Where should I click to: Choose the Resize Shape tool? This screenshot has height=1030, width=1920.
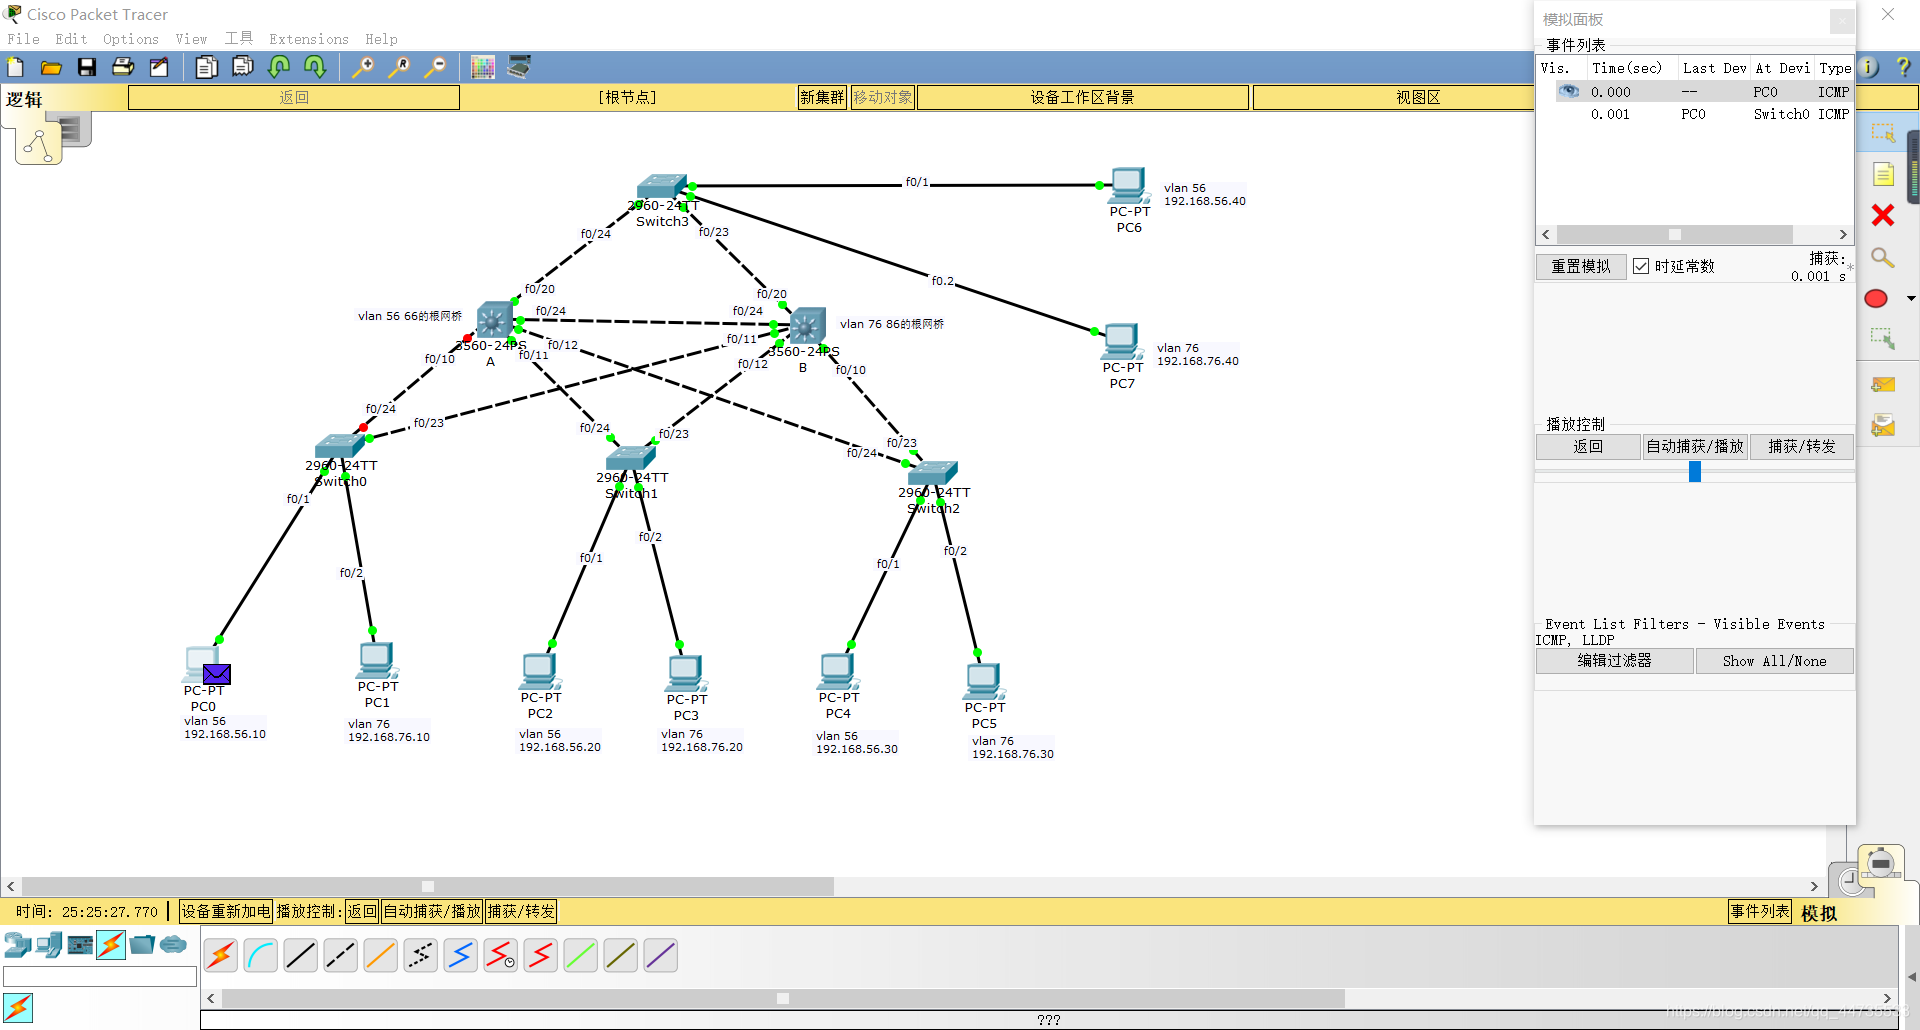1883,339
